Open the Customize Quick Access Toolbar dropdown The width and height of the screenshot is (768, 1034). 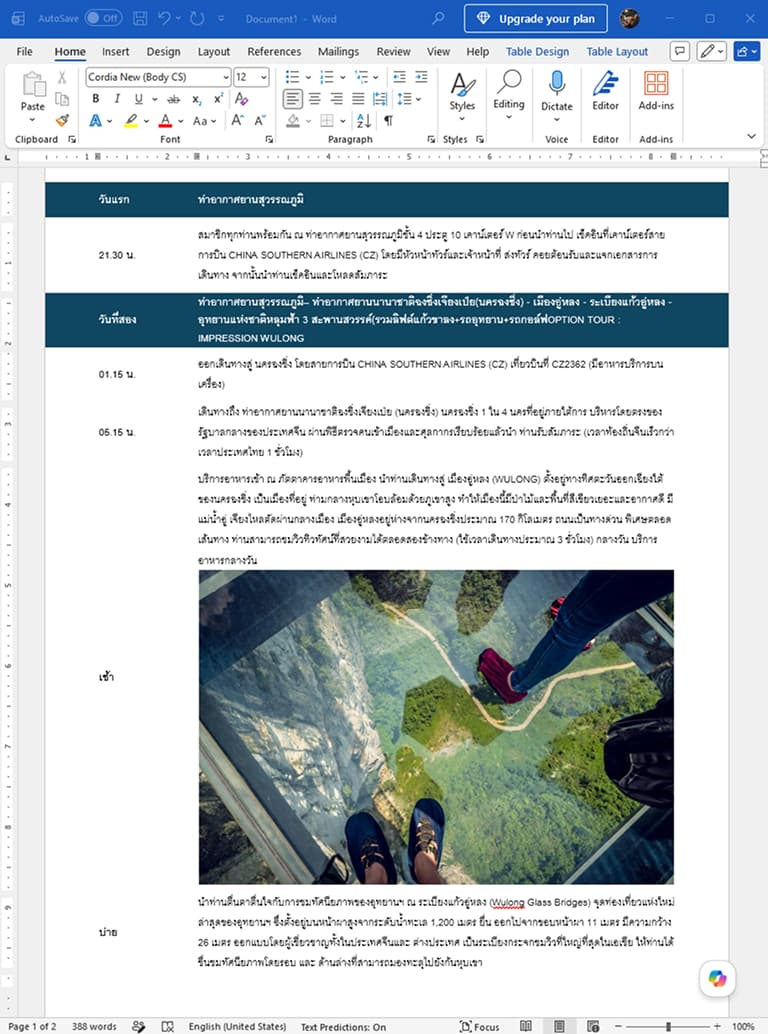(221, 18)
